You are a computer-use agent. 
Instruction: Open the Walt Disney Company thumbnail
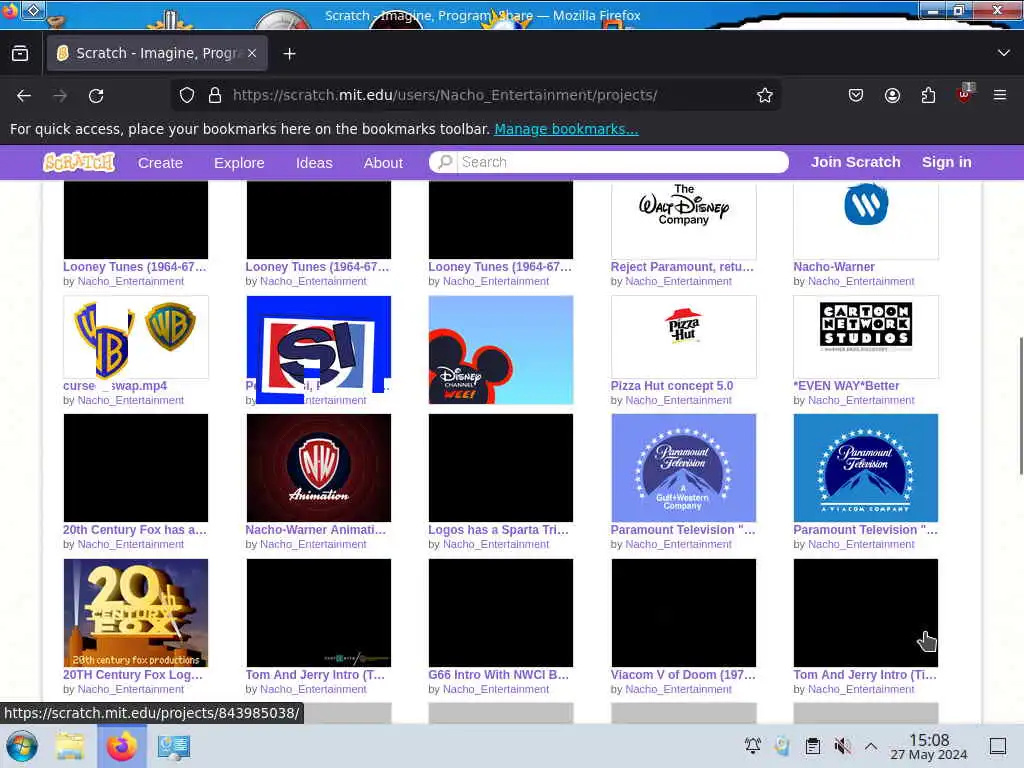(x=684, y=220)
